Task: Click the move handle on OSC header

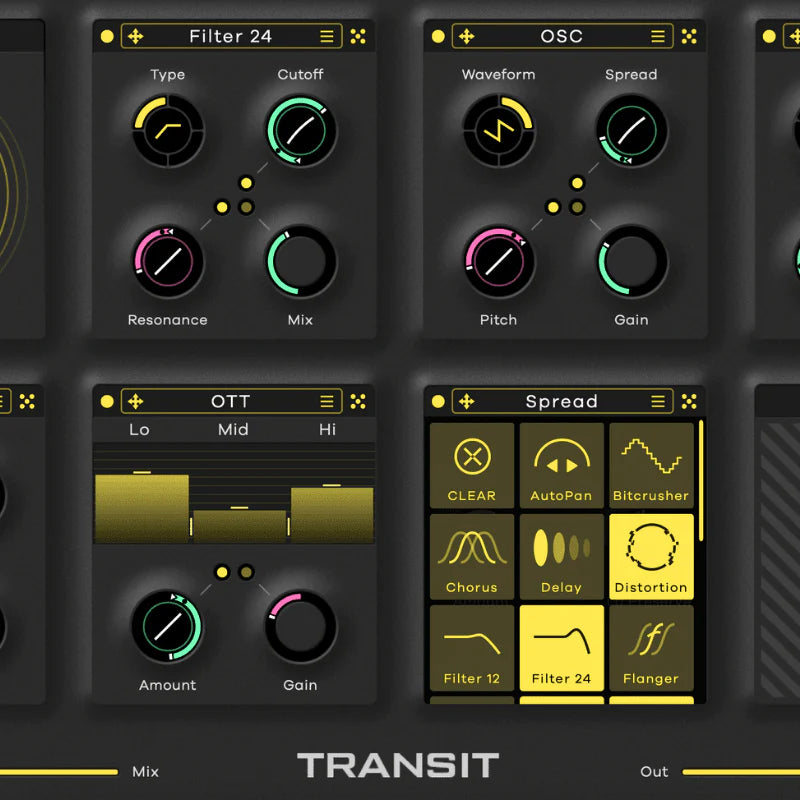Action: [x=467, y=36]
